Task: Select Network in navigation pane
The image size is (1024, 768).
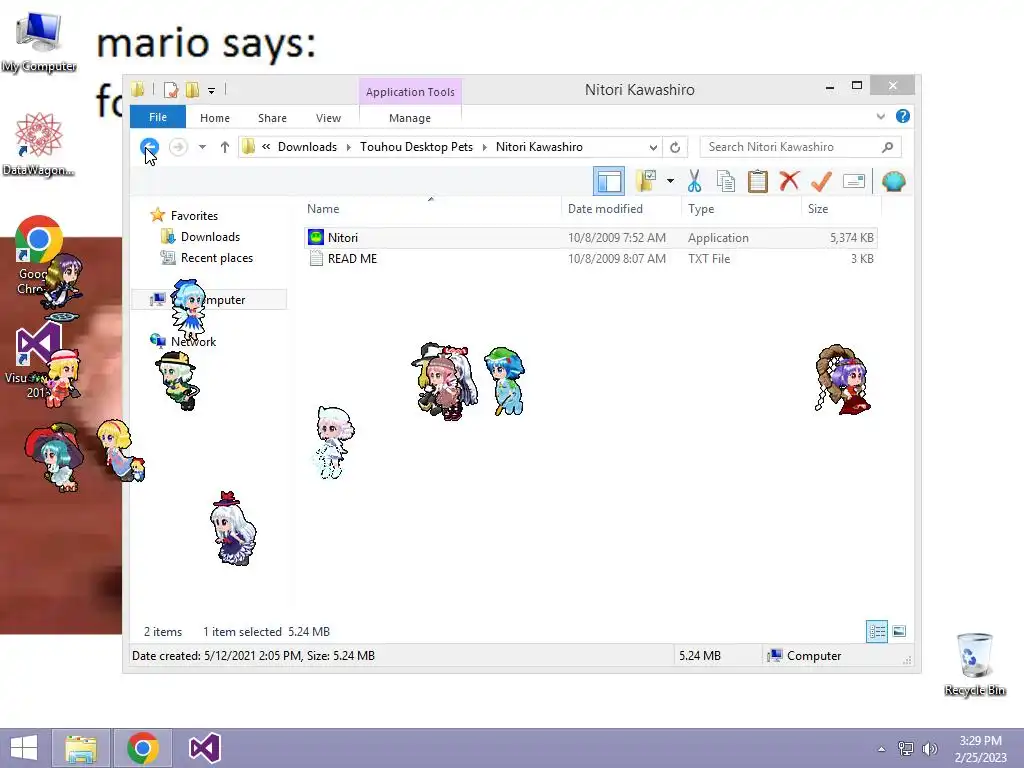Action: pos(193,342)
